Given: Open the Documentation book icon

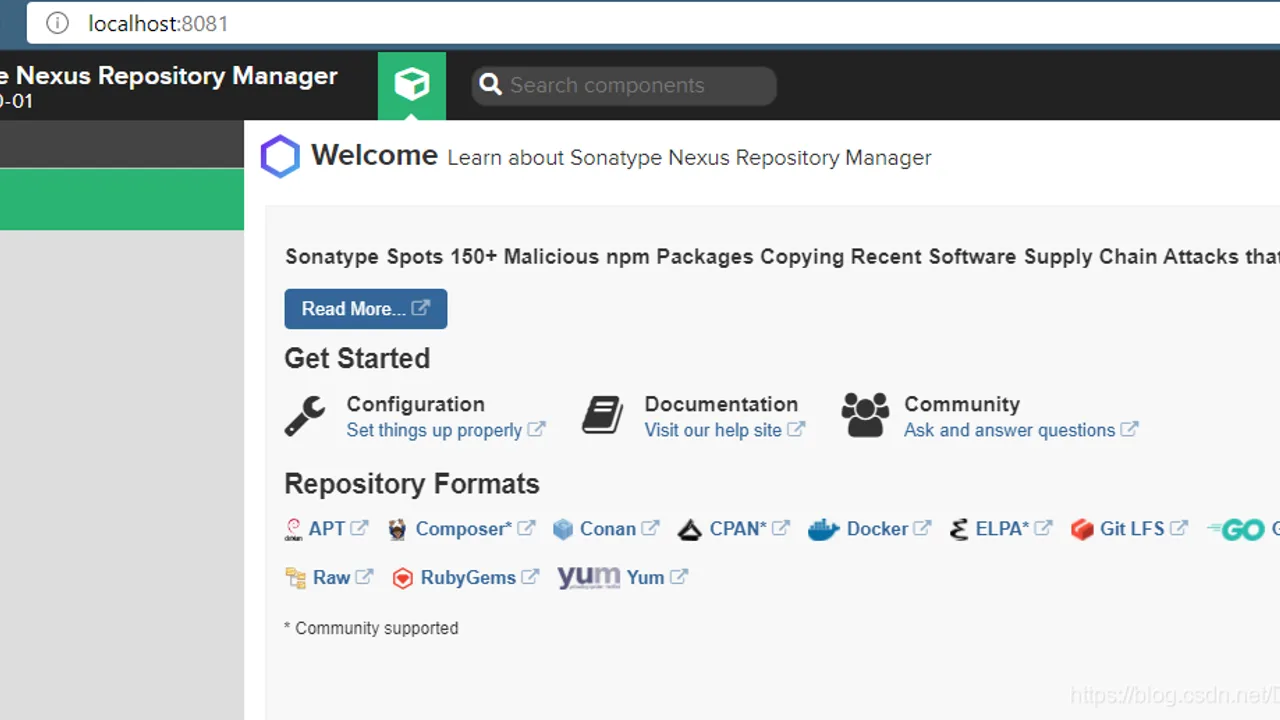Looking at the screenshot, I should tap(603, 415).
